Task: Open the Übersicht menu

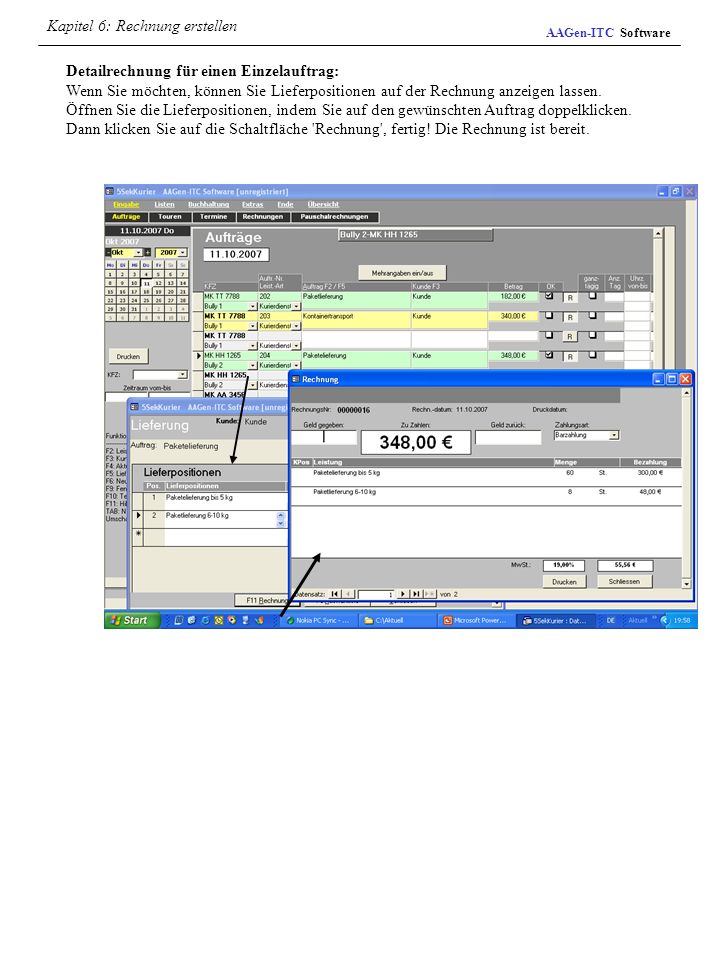Action: point(323,204)
